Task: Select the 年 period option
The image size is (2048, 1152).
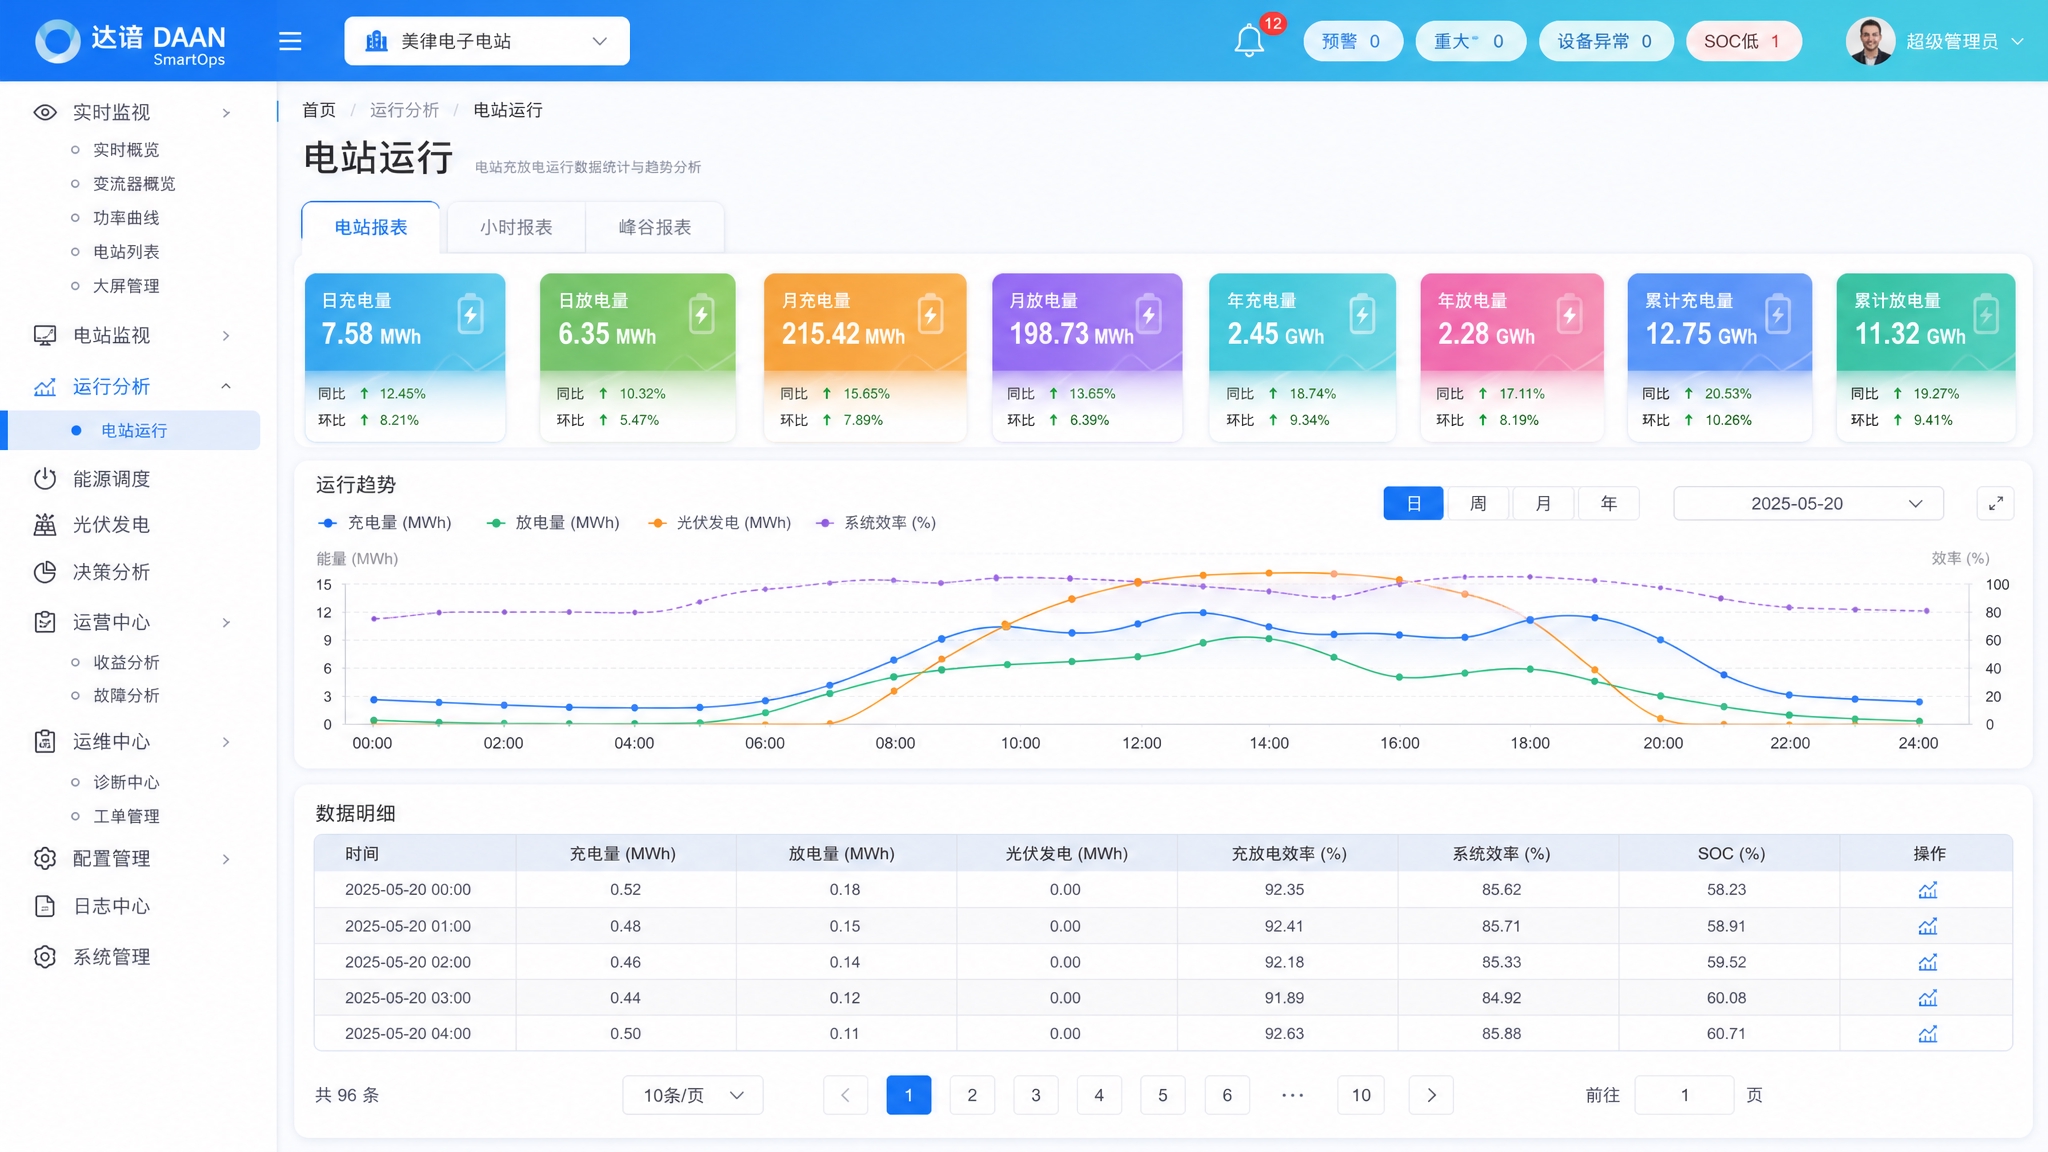Action: pyautogui.click(x=1608, y=504)
